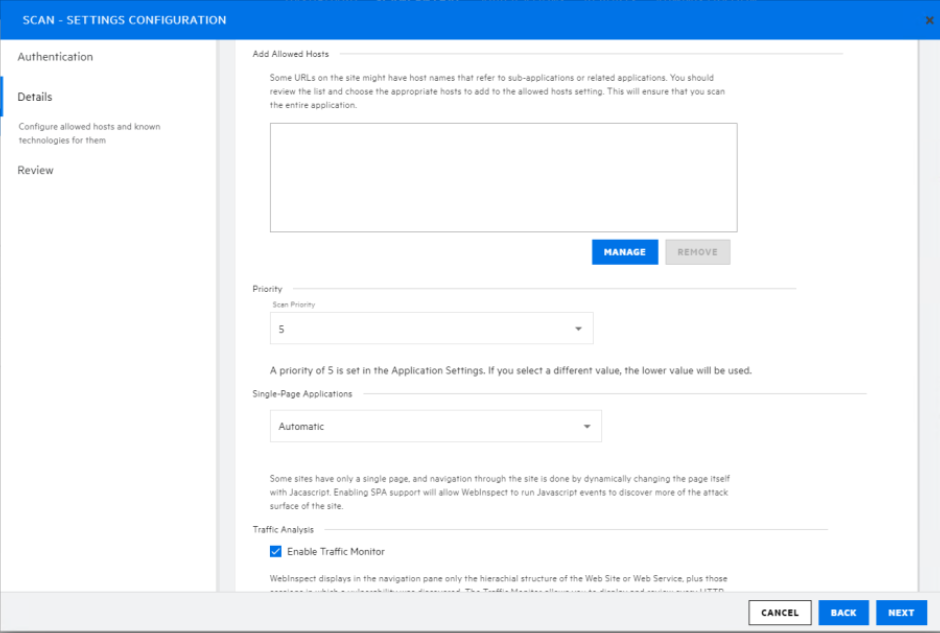Proceed with the NEXT button
Viewport: 940px width, 633px height.
coord(901,613)
